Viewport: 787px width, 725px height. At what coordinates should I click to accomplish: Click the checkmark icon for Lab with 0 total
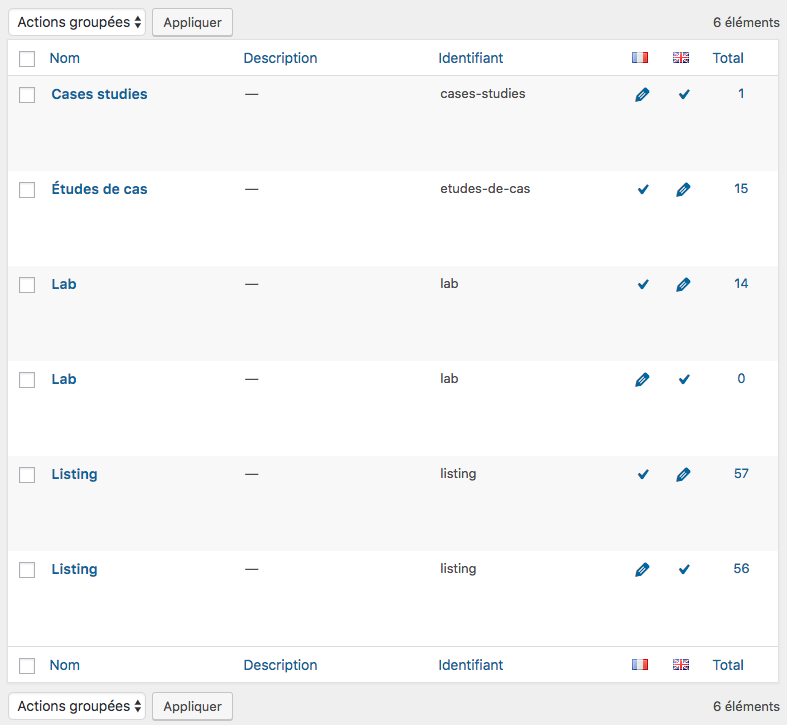click(x=684, y=379)
